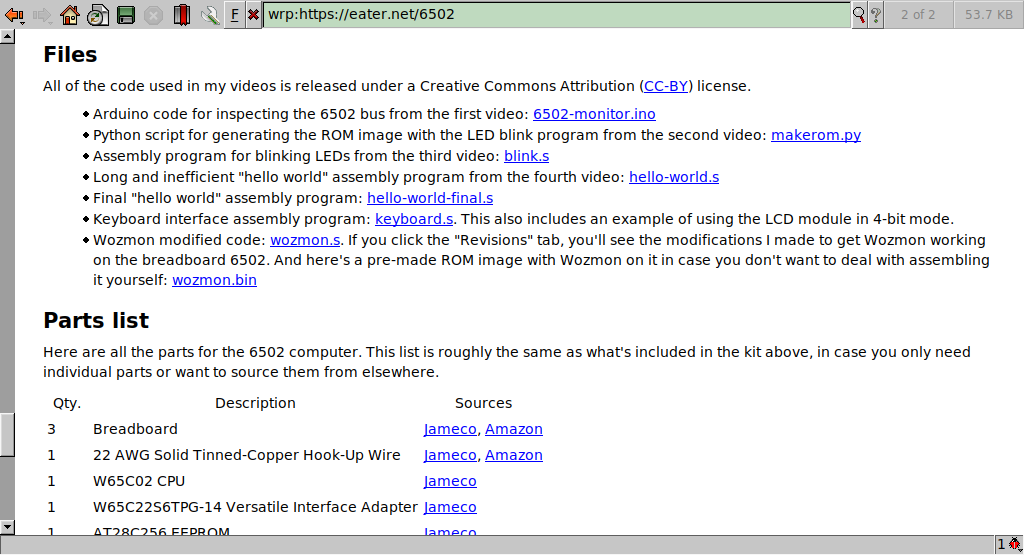Open the makerom.py link
The height and width of the screenshot is (555, 1024).
(815, 135)
